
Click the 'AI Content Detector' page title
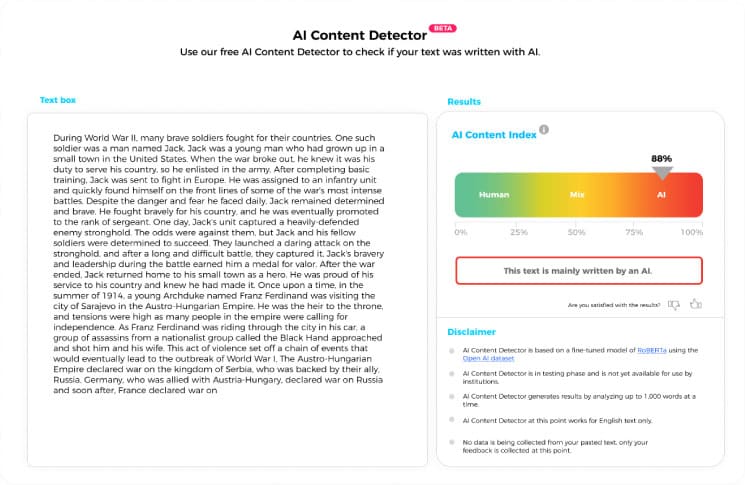360,35
